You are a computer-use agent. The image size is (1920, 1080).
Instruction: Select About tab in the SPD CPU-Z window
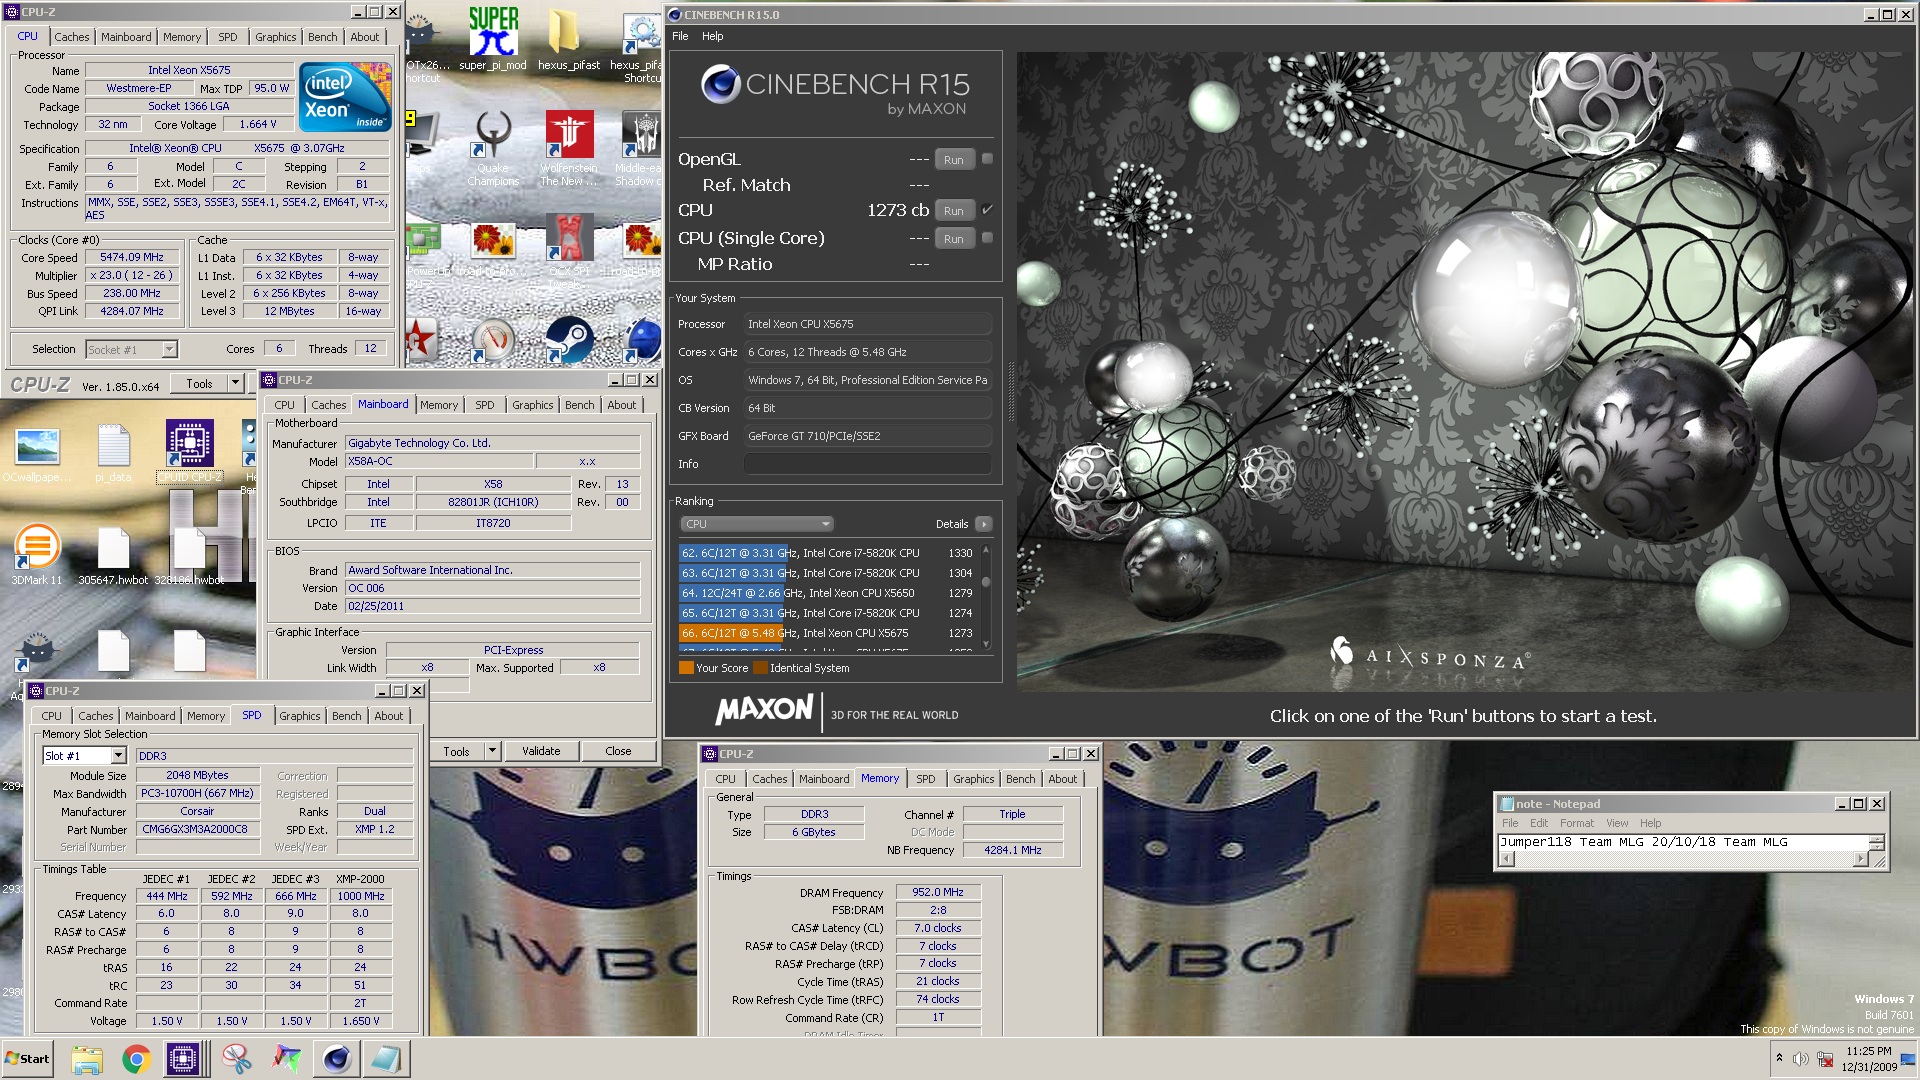389,716
